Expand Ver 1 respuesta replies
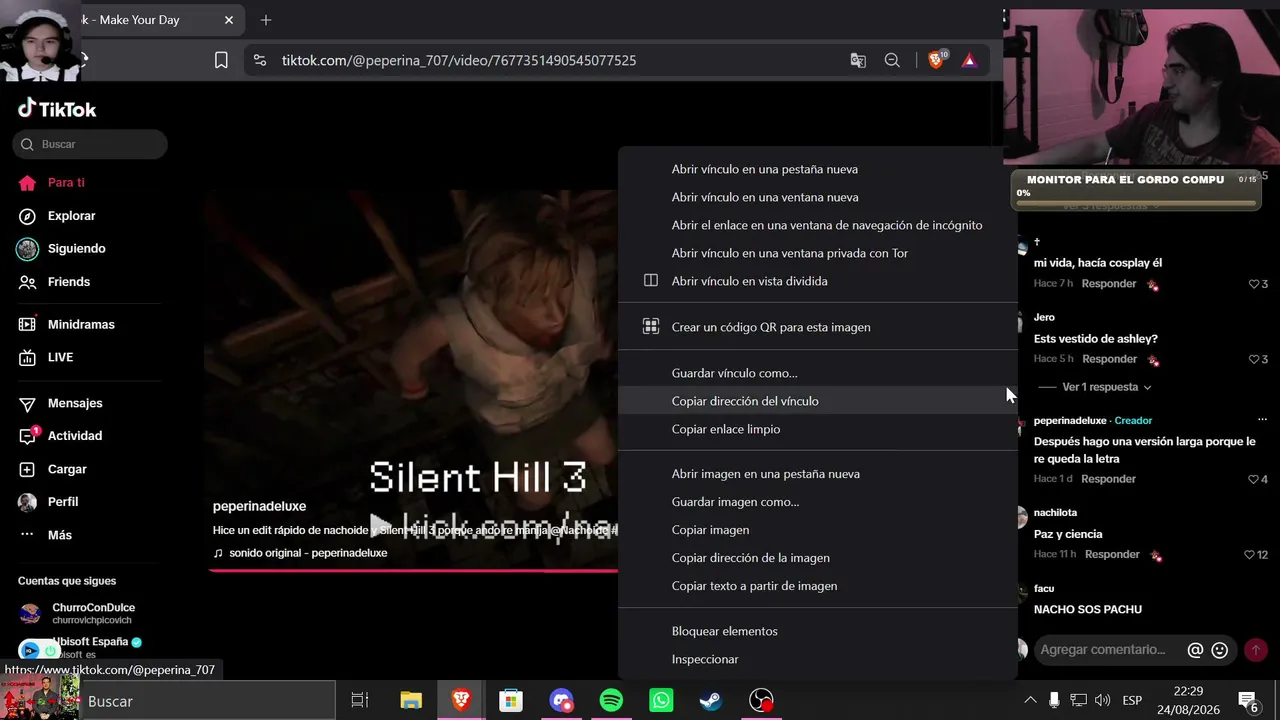Viewport: 1280px width, 720px height. (x=1106, y=387)
